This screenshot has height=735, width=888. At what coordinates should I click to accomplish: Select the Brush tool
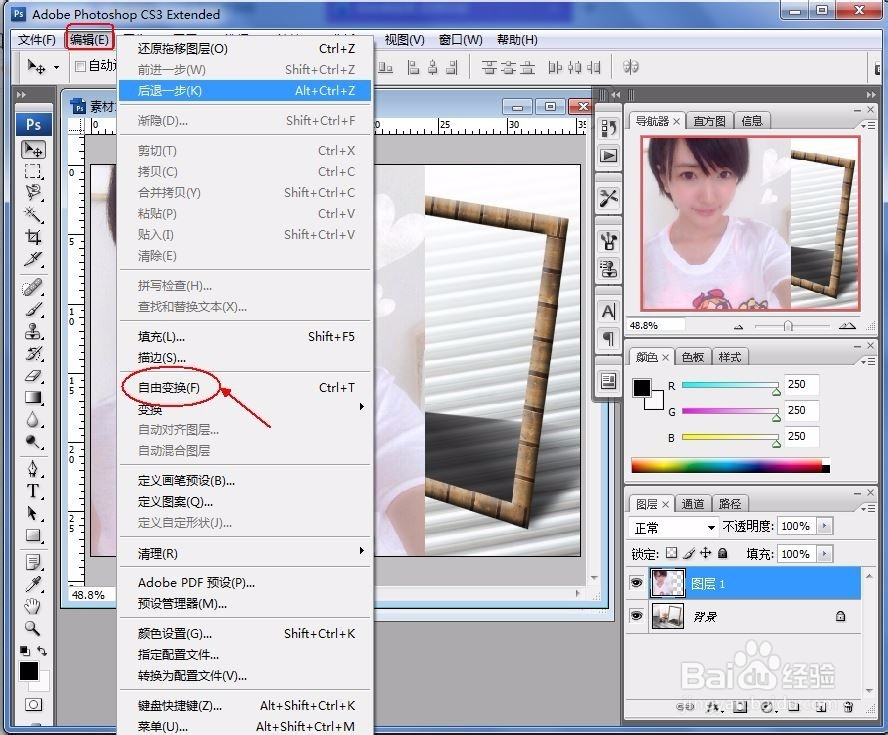click(33, 309)
